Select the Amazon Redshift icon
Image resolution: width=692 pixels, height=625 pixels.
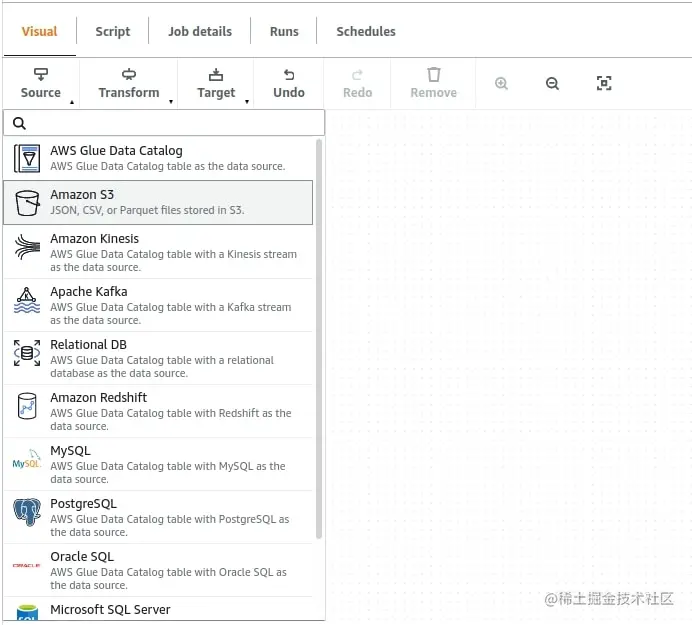click(x=27, y=406)
